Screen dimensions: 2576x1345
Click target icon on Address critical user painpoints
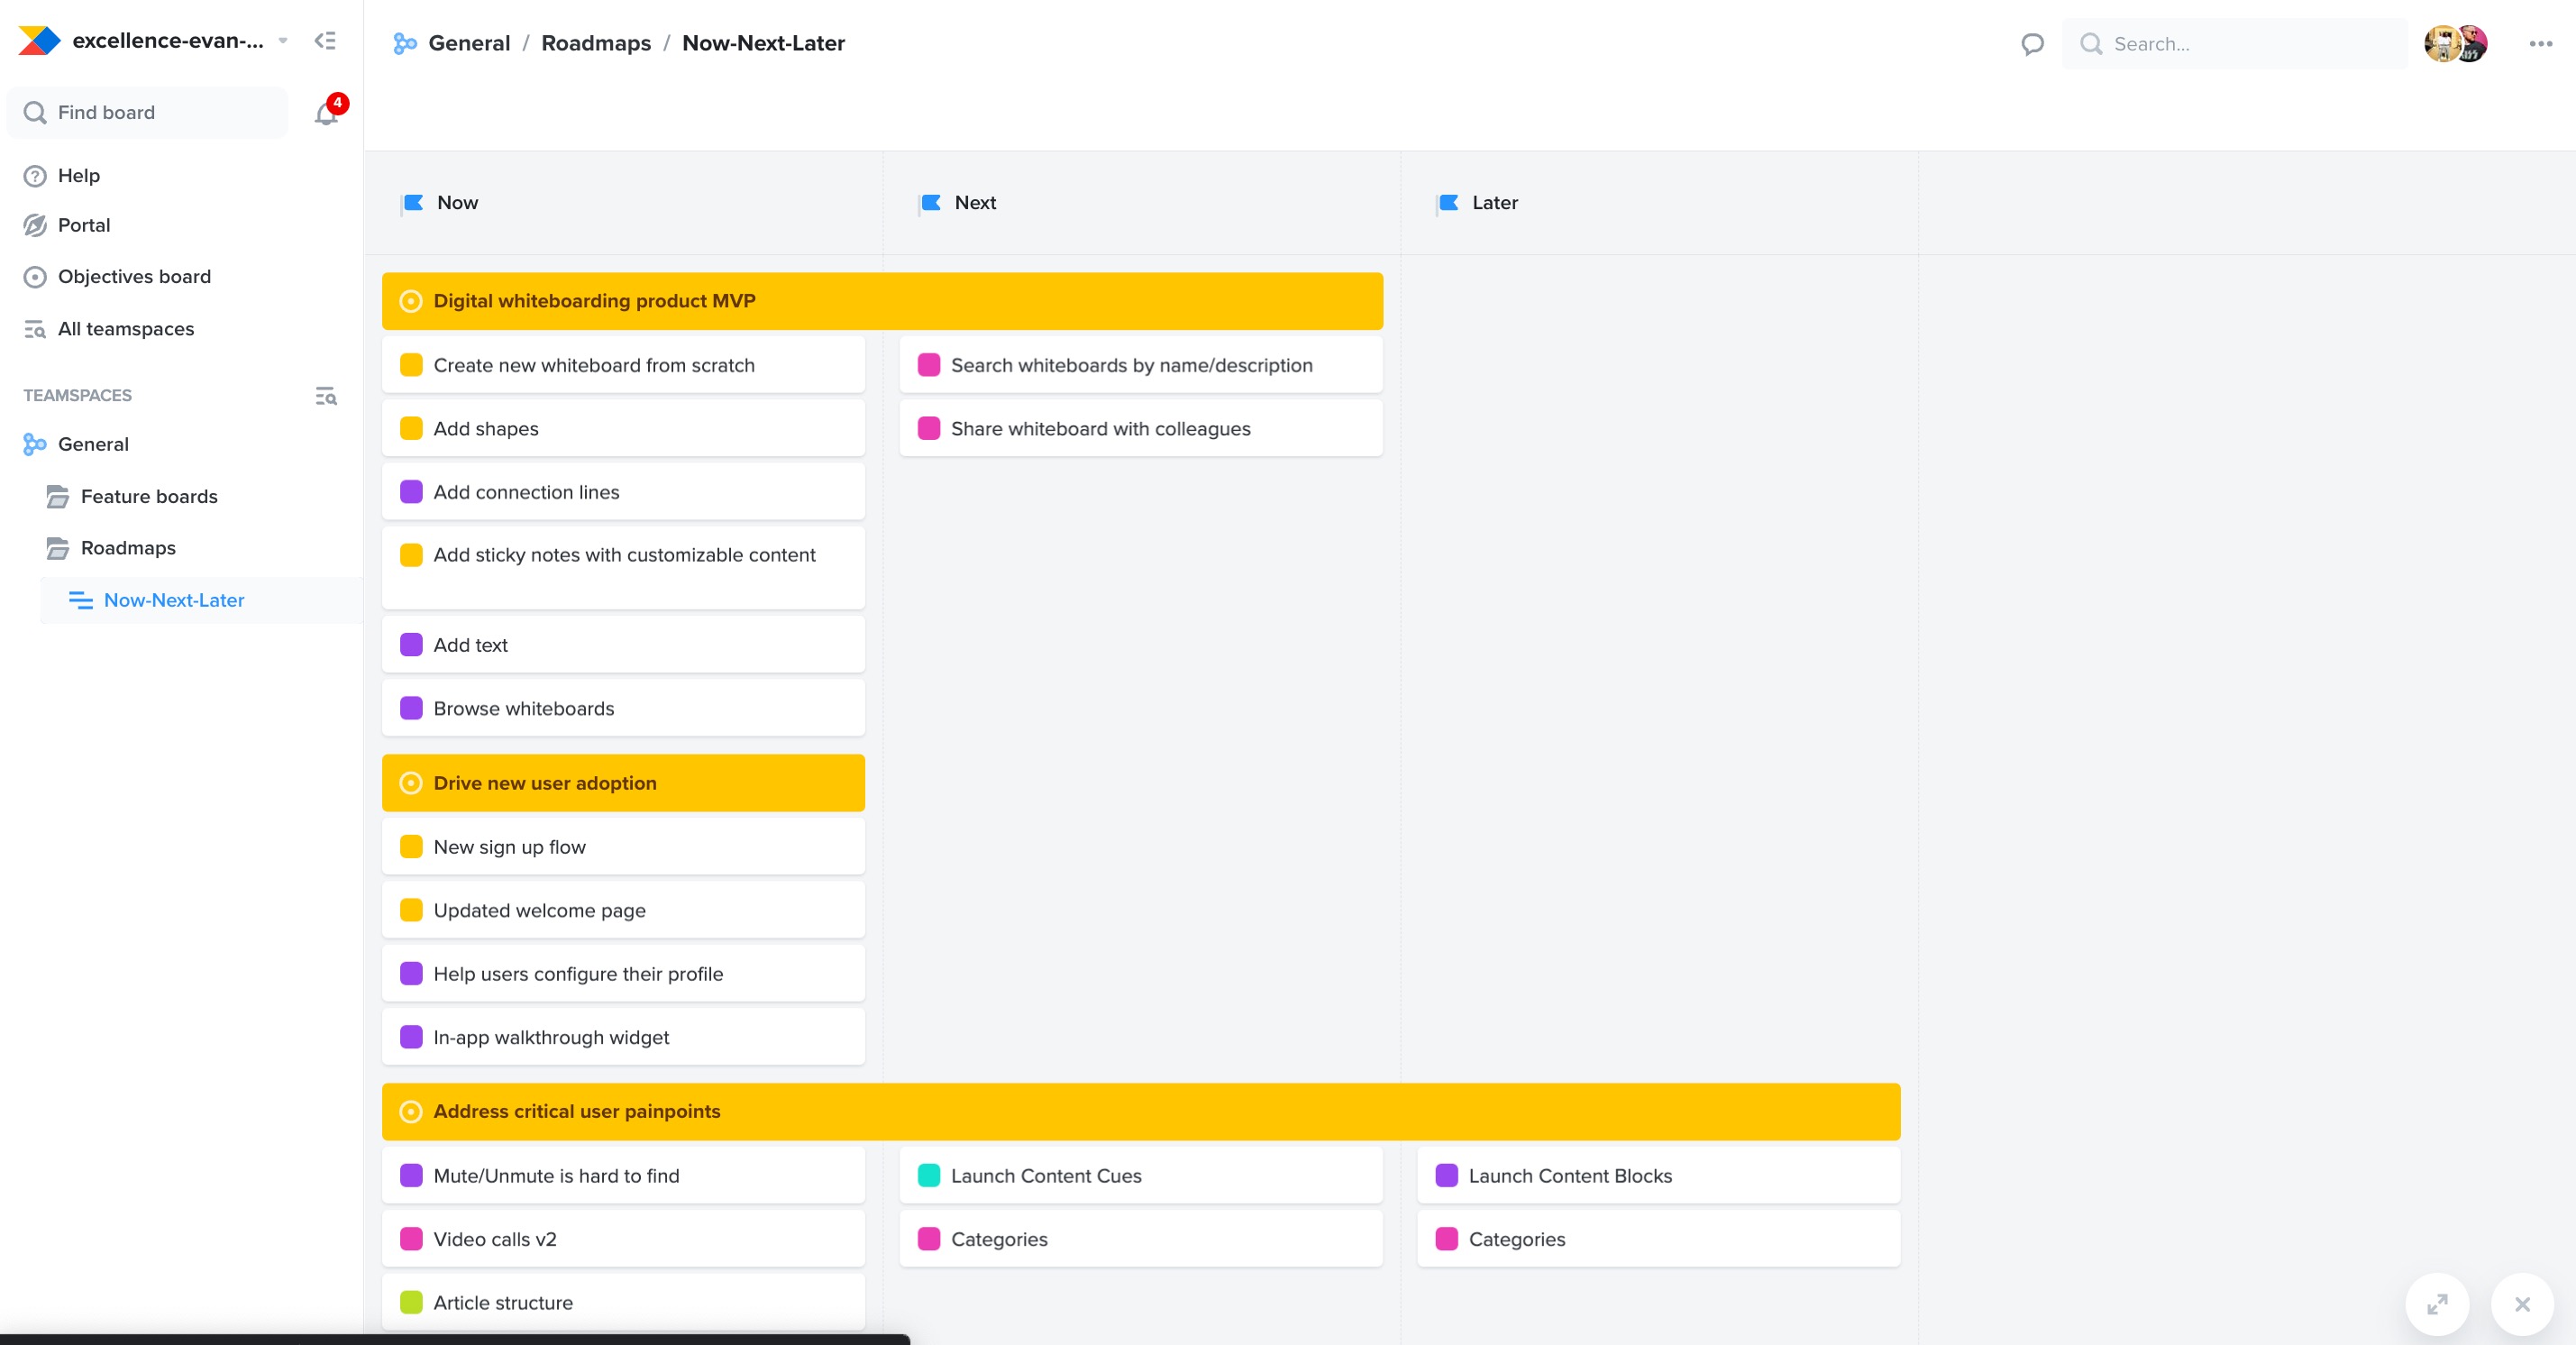(x=411, y=1112)
